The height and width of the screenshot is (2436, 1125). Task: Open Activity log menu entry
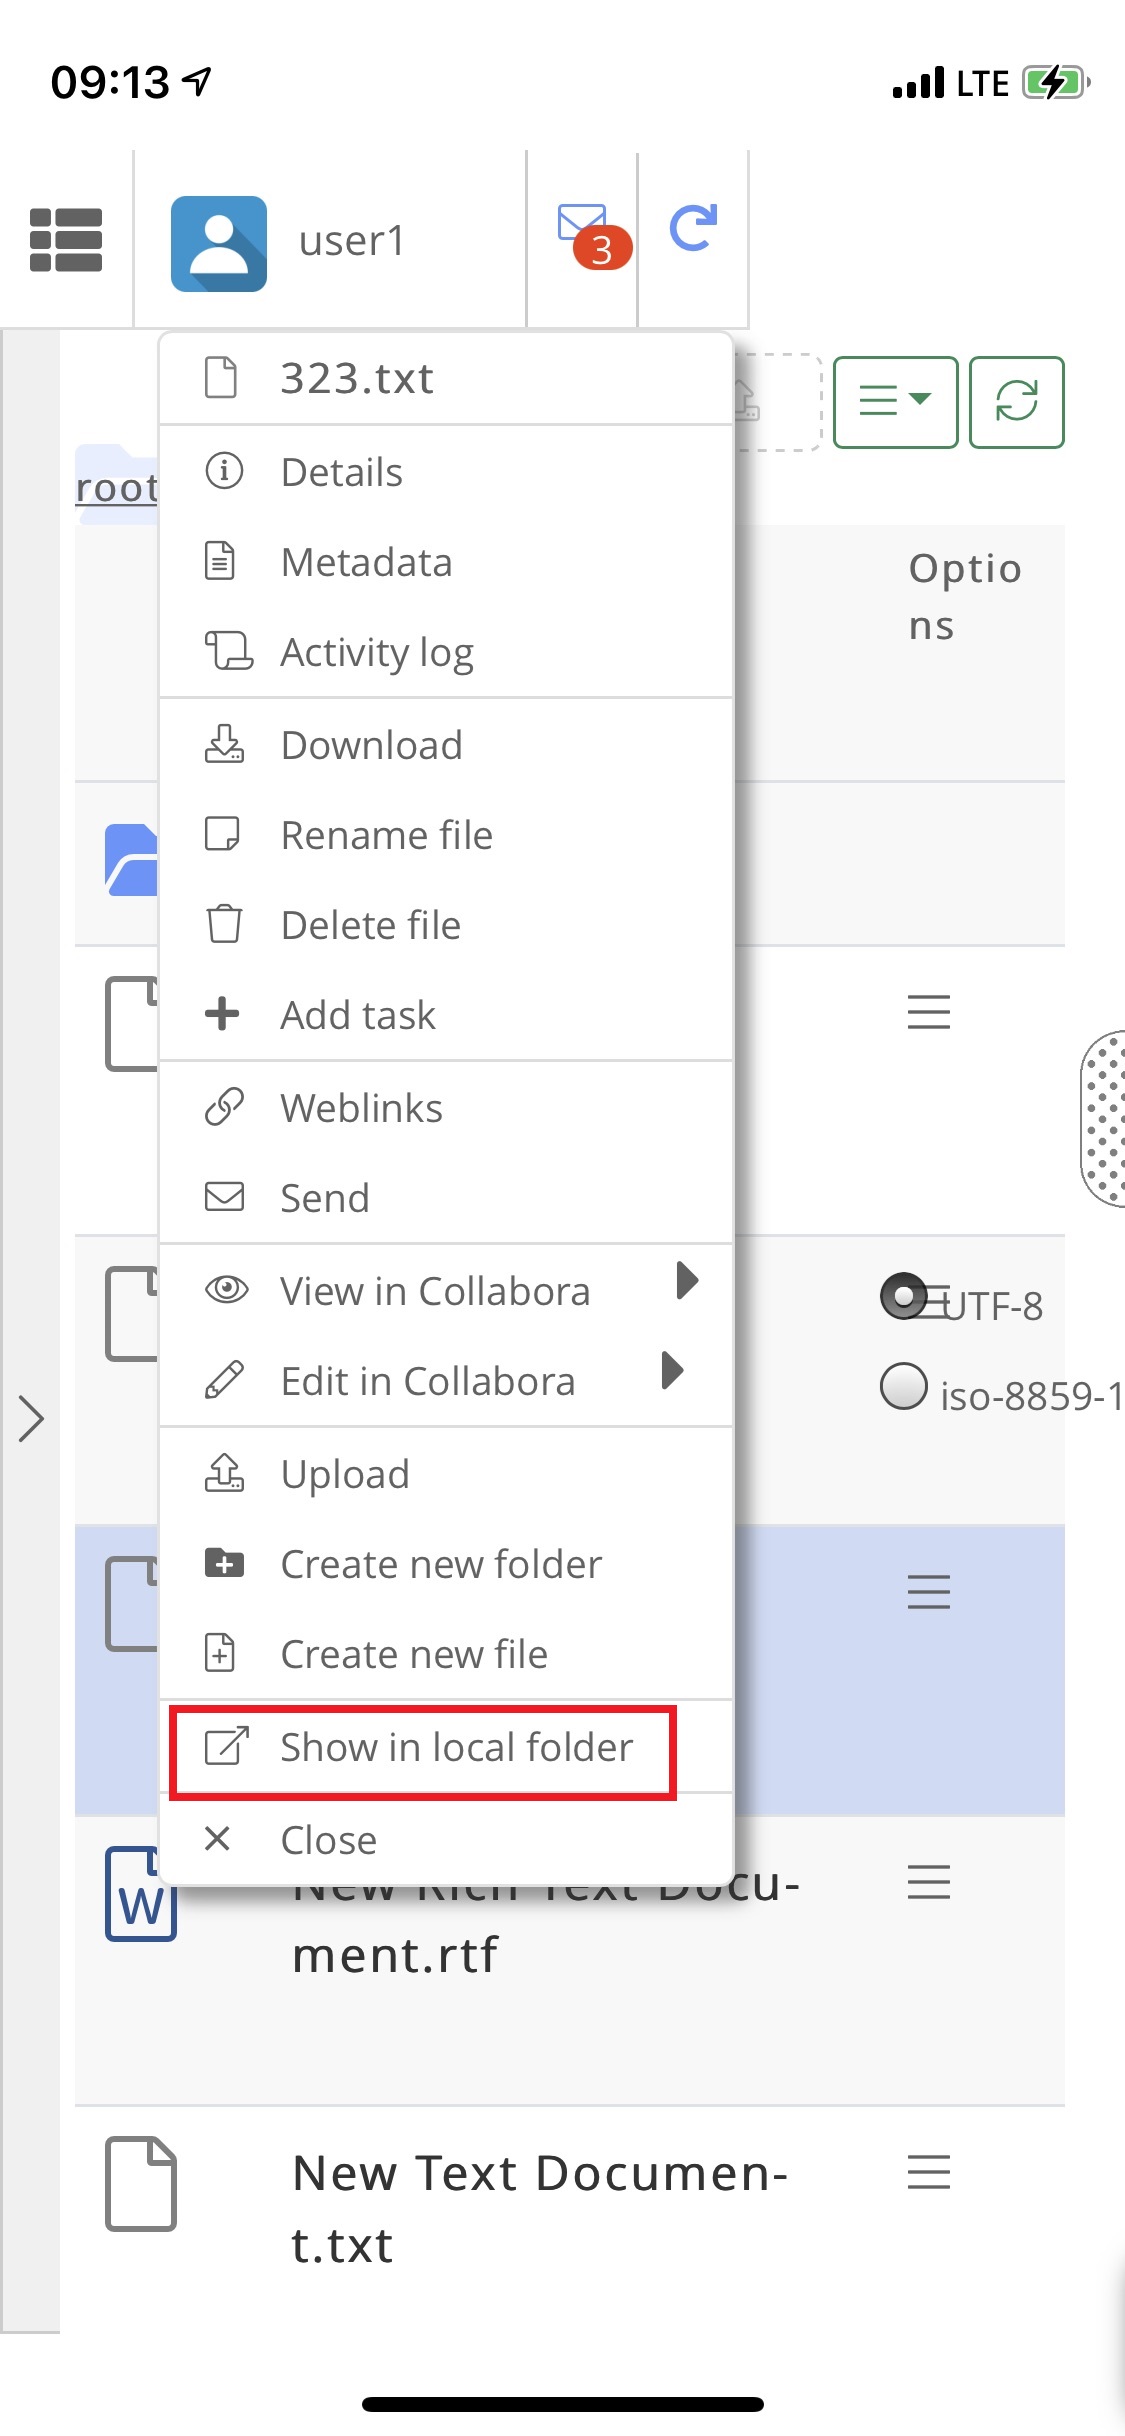coord(446,652)
